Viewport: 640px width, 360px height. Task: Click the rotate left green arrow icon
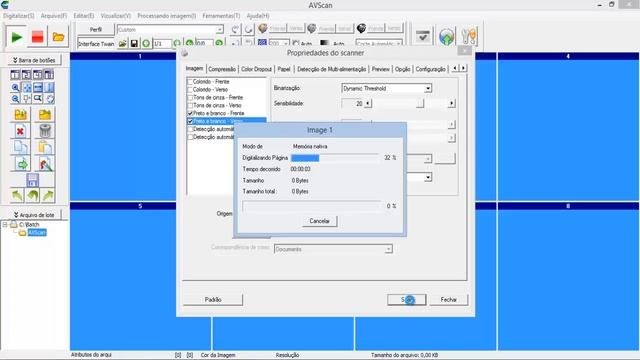click(x=18, y=196)
